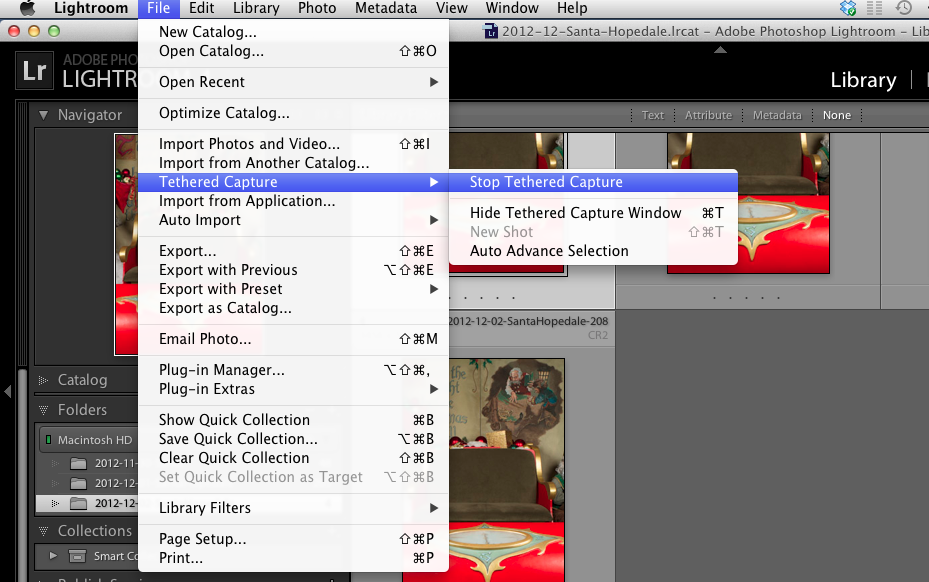The image size is (929, 582).
Task: Click the highlighted 2012-12 folder icon
Action: point(78,503)
